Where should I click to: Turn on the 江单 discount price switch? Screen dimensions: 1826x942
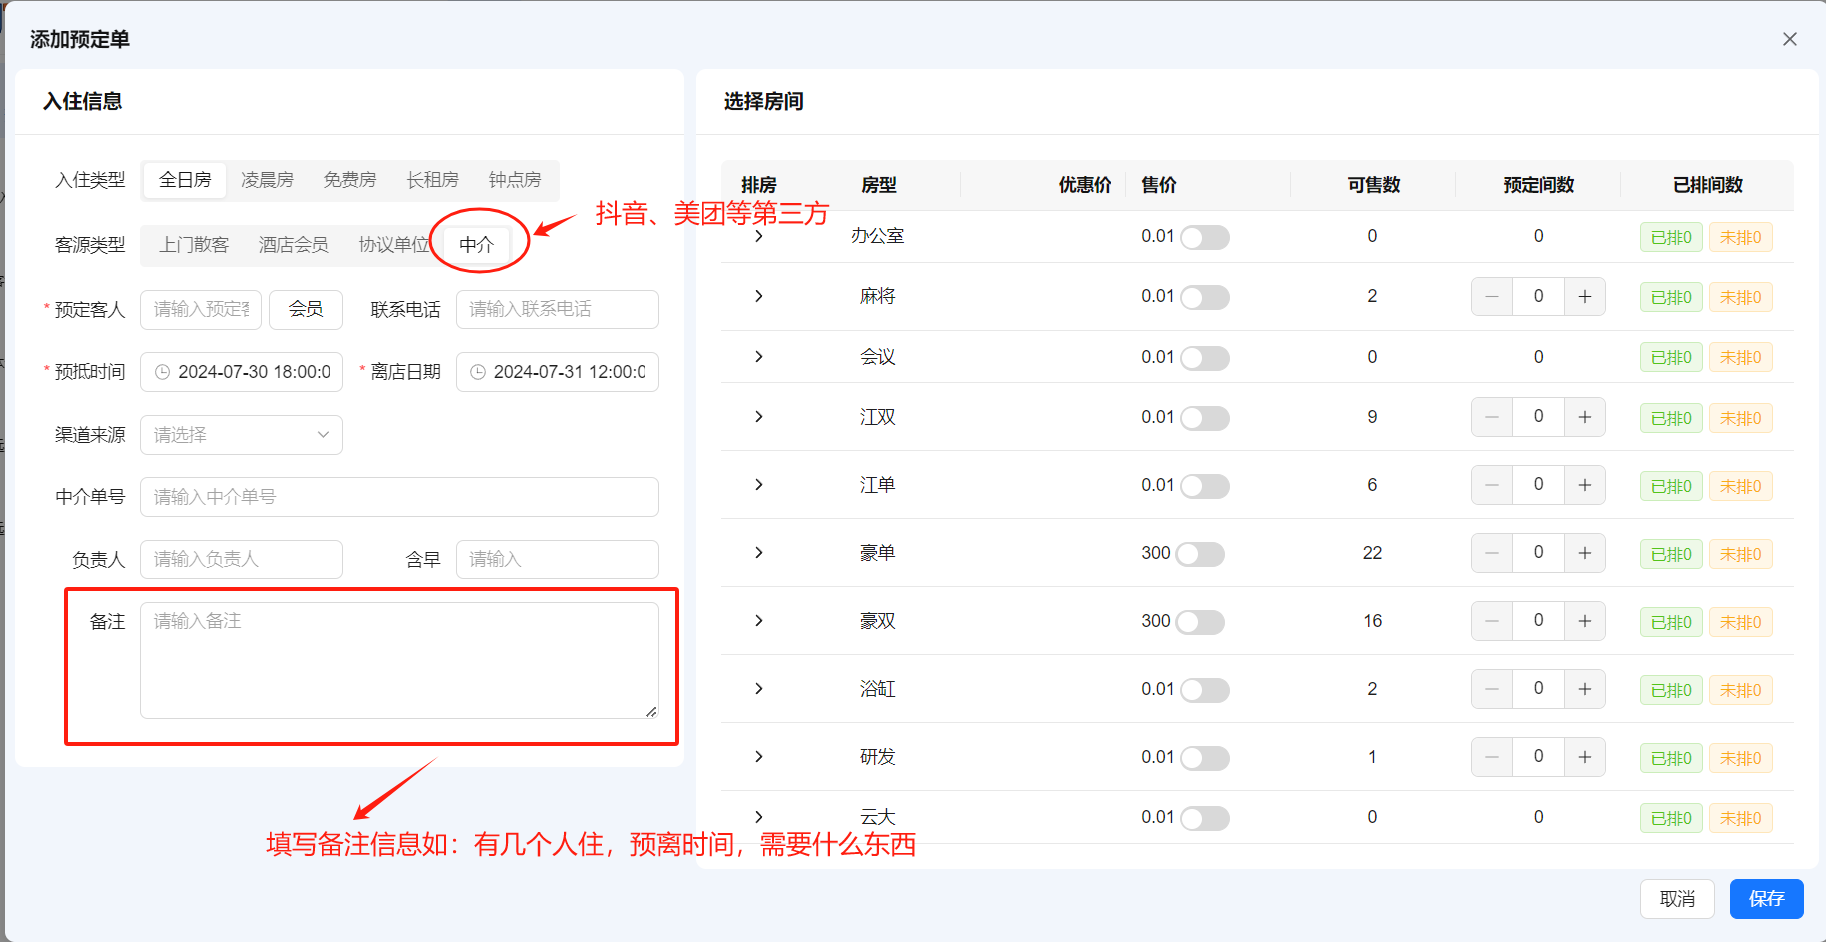1204,486
